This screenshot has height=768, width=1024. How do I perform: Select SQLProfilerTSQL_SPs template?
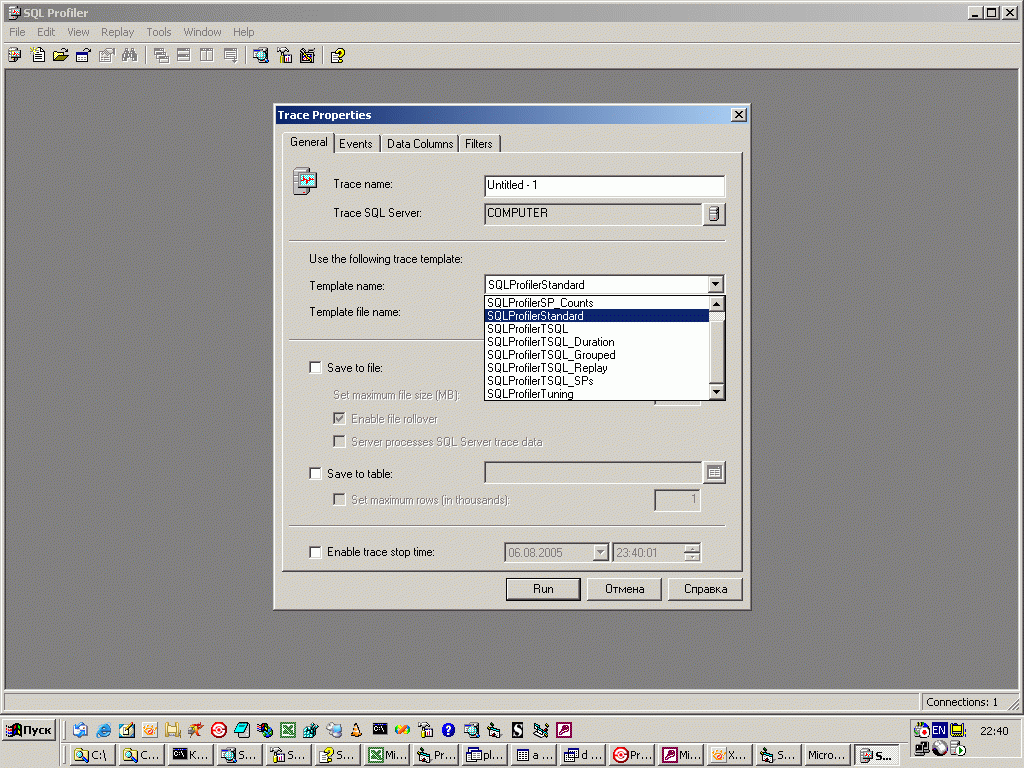pos(597,381)
